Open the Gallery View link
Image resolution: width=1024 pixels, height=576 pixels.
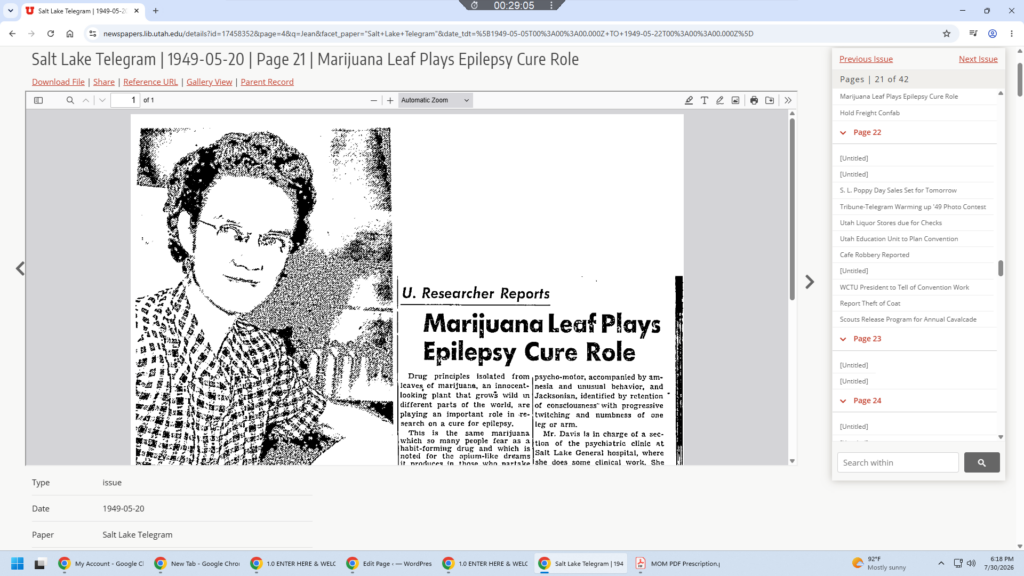pyautogui.click(x=209, y=82)
